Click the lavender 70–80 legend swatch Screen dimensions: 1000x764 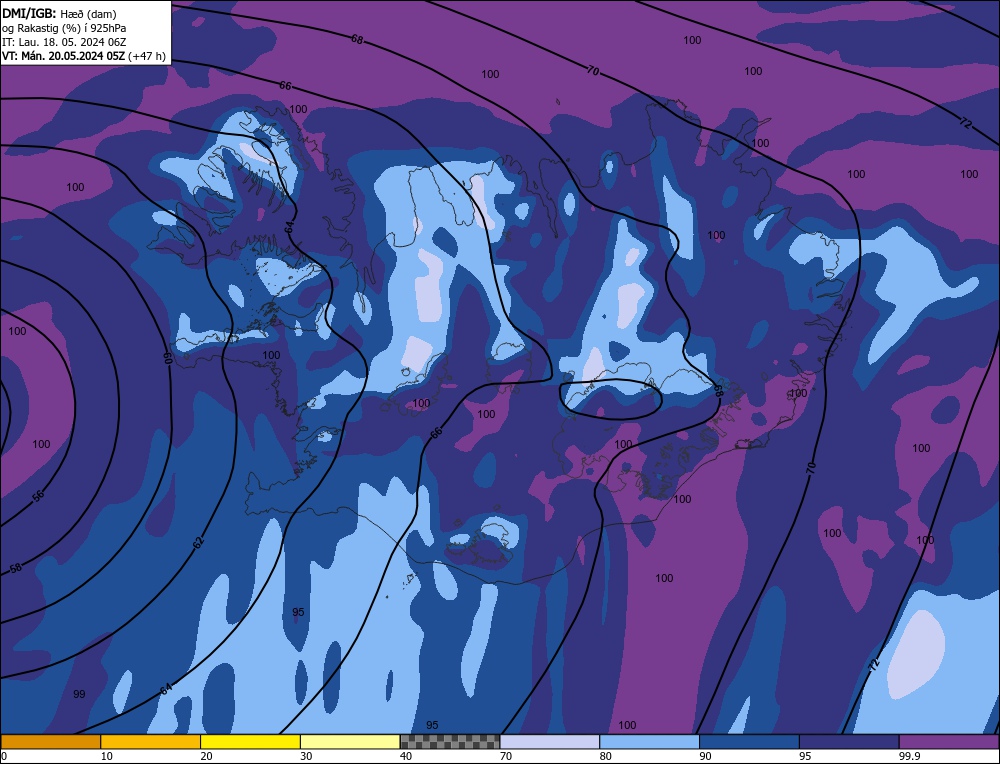coord(550,741)
